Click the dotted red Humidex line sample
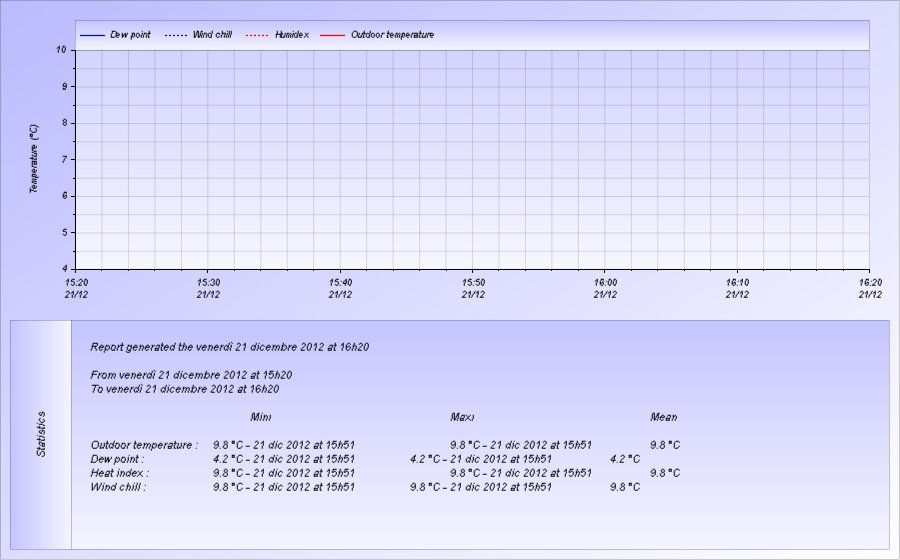The image size is (900, 560). pyautogui.click(x=257, y=36)
